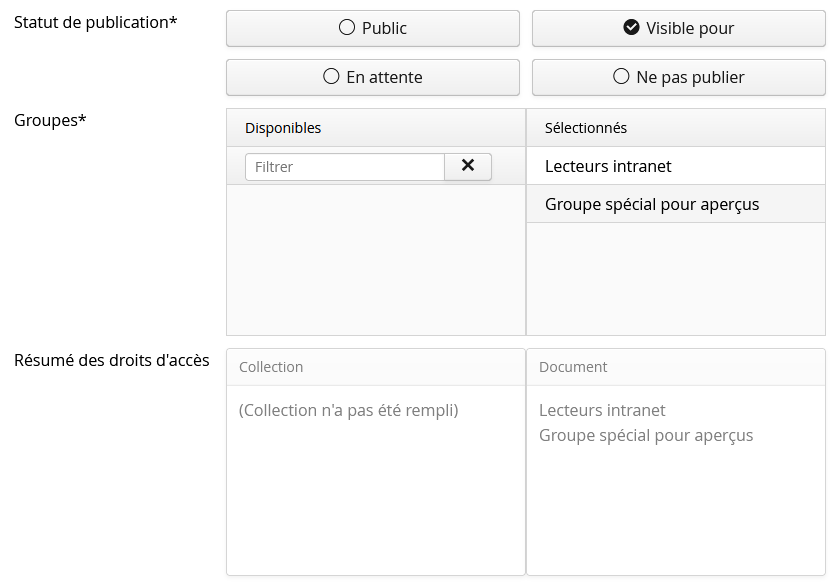Click empty space below the selected groups
Screen dimensions: 838x585
tap(675, 278)
